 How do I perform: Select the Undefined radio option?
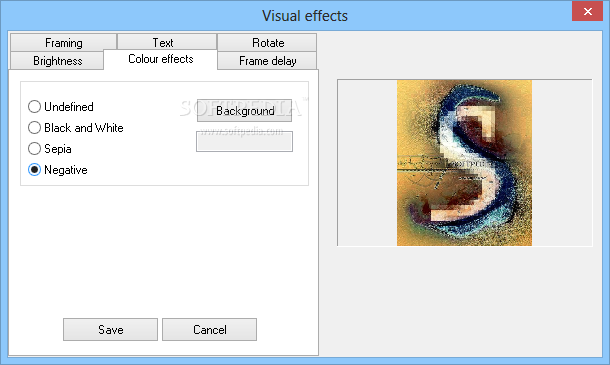point(61,107)
